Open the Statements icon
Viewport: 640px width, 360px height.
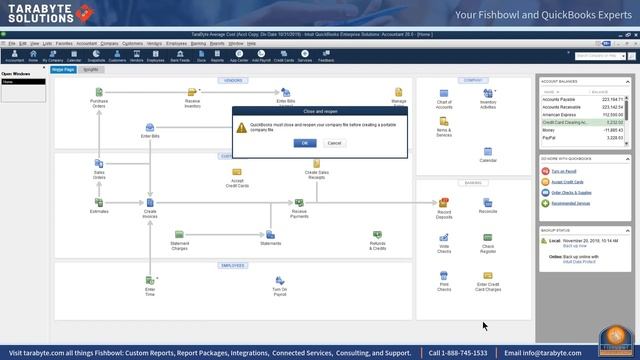click(x=270, y=238)
